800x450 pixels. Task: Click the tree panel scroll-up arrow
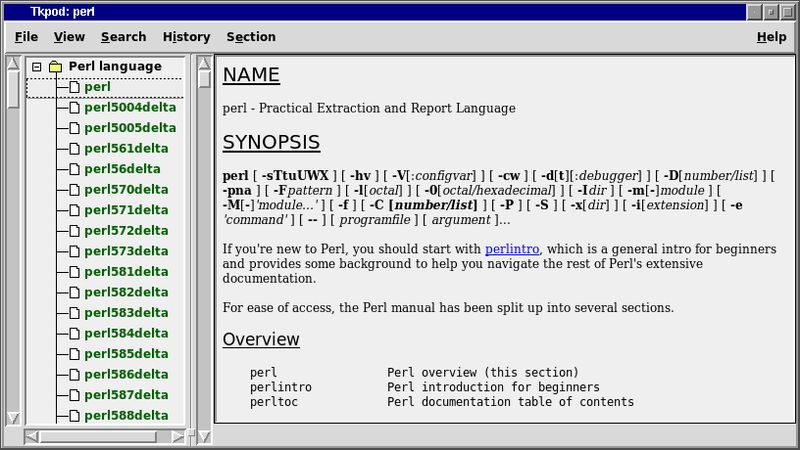click(x=13, y=63)
